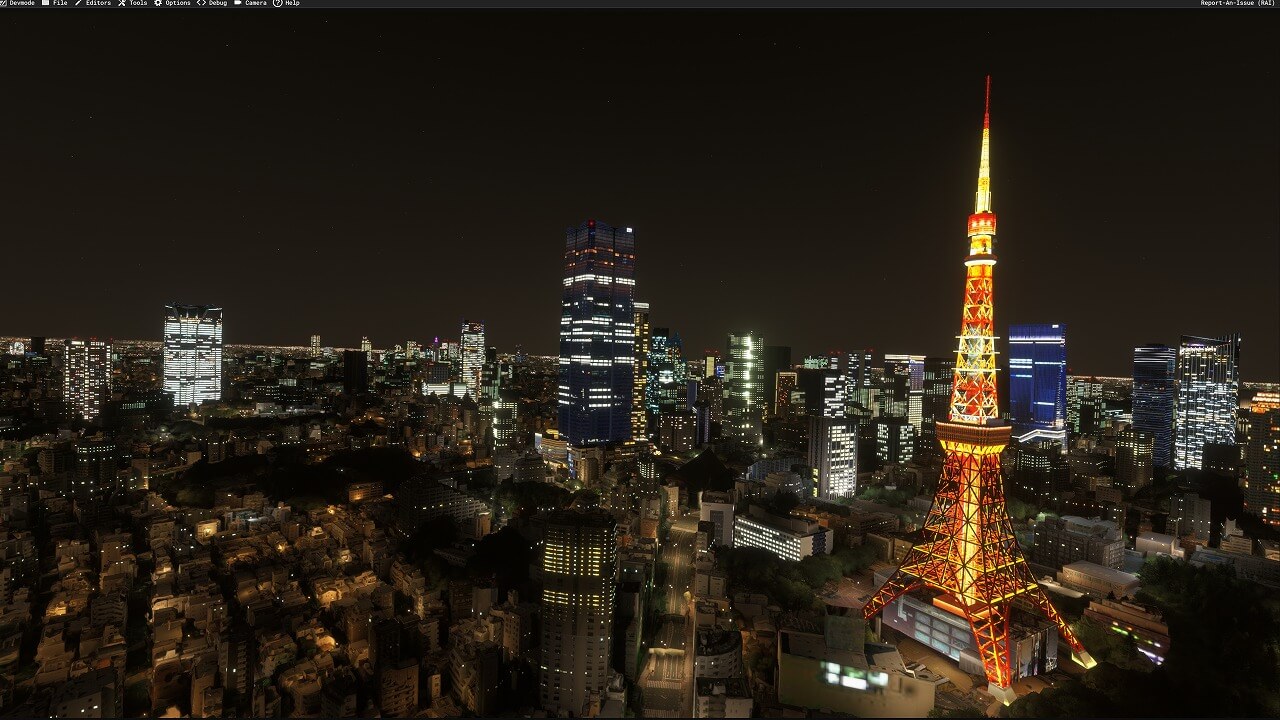1280x720 pixels.
Task: Click the File menu's document icon
Action: pyautogui.click(x=45, y=3)
